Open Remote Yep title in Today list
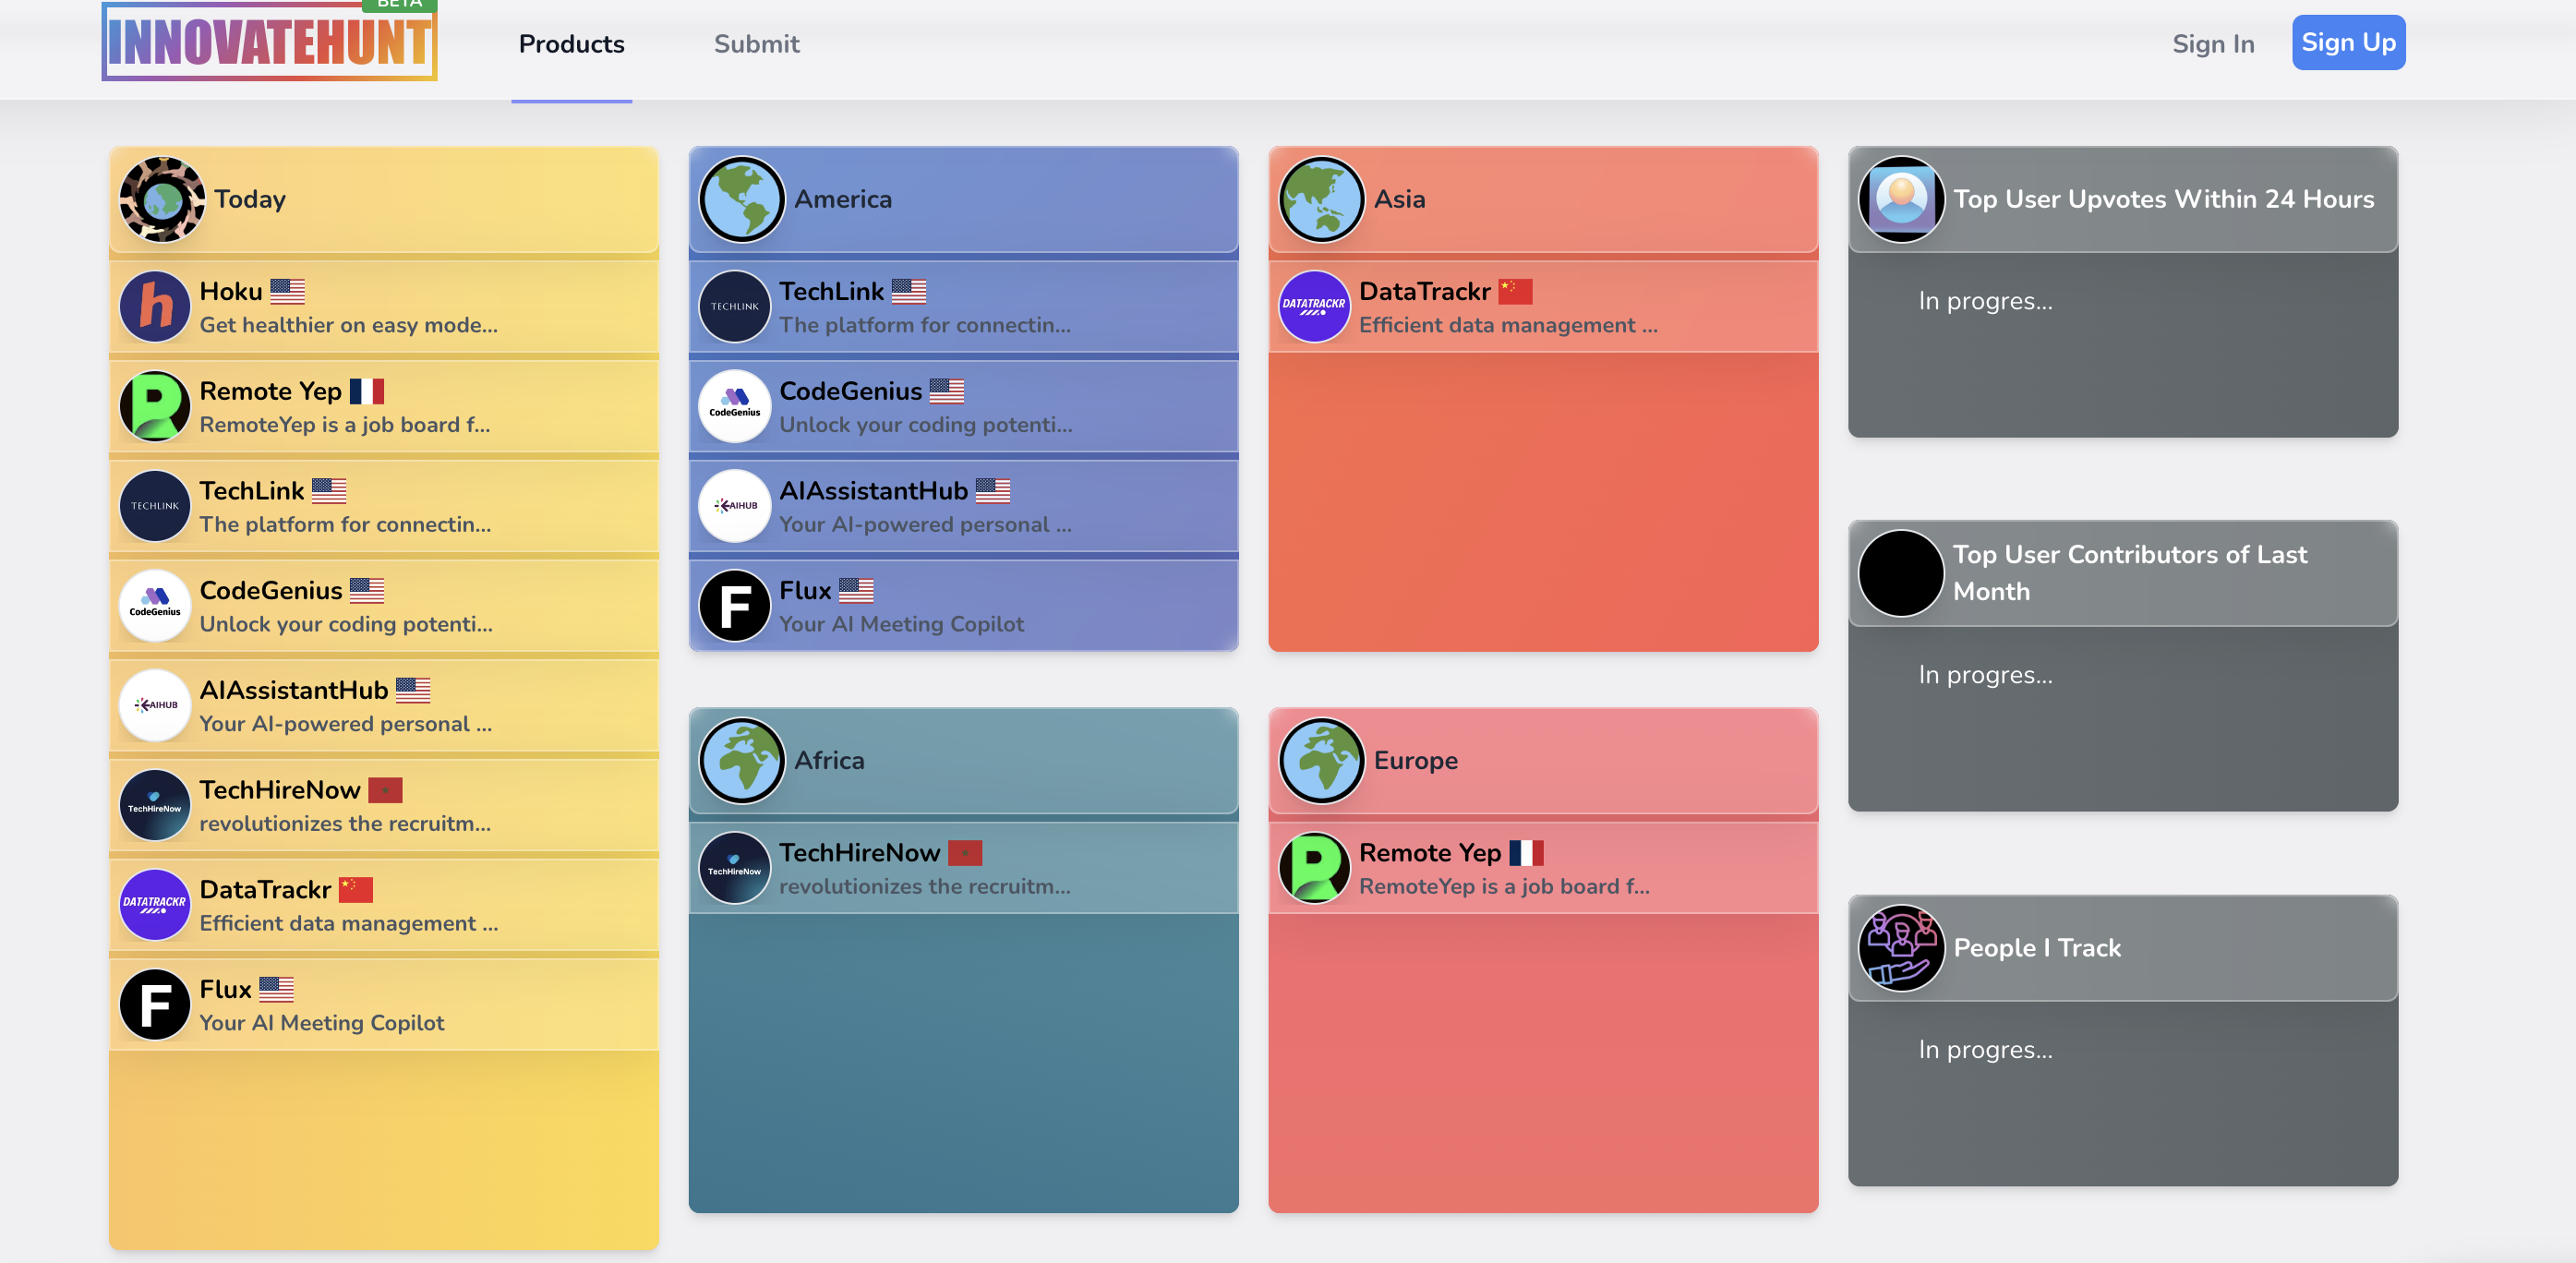2576x1263 pixels. [271, 391]
